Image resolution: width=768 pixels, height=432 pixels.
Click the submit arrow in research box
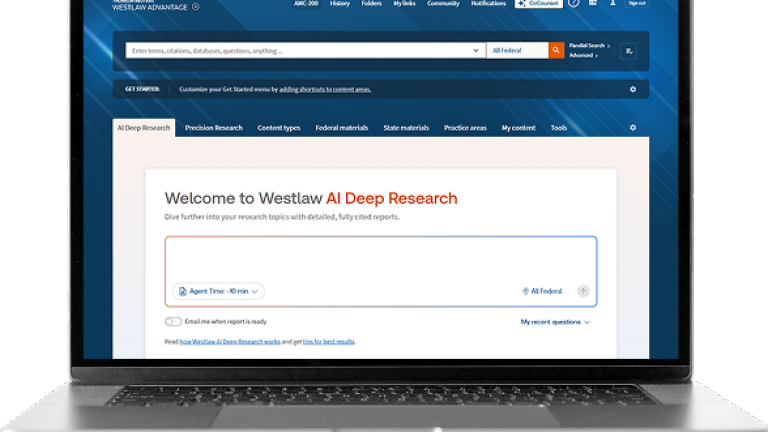(x=583, y=291)
